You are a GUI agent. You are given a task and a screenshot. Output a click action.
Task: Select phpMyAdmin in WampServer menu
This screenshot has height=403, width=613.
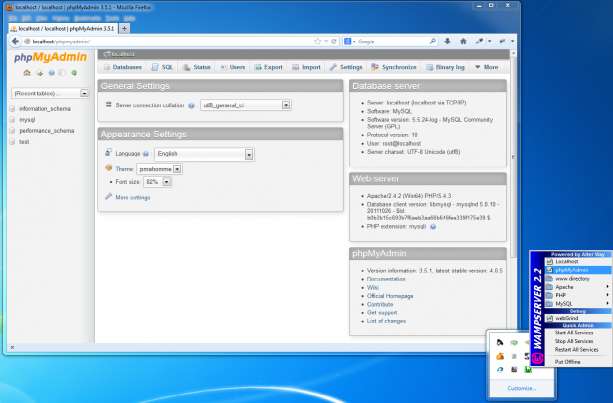[x=578, y=270]
